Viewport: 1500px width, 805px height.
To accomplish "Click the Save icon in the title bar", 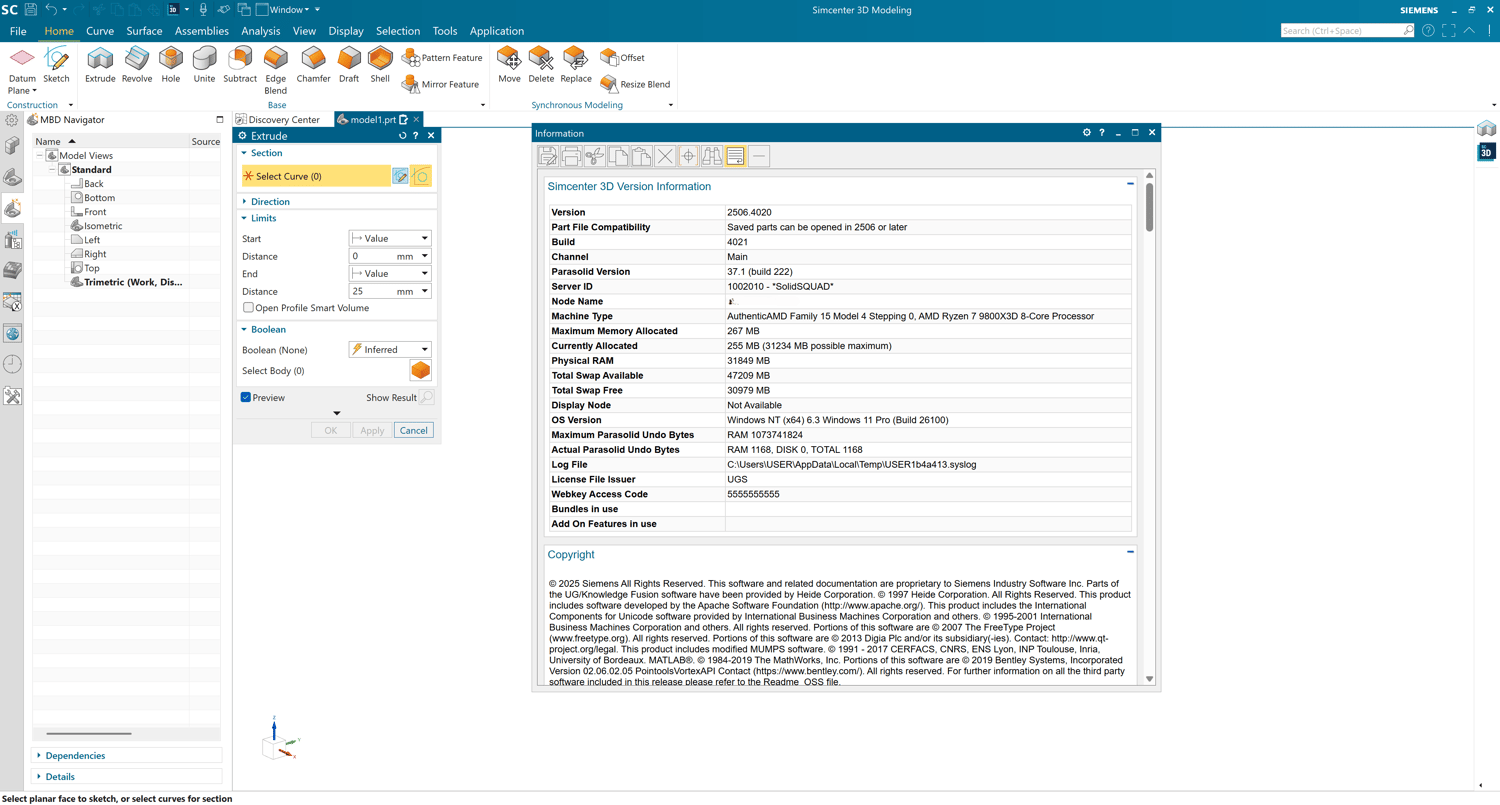I will (30, 10).
